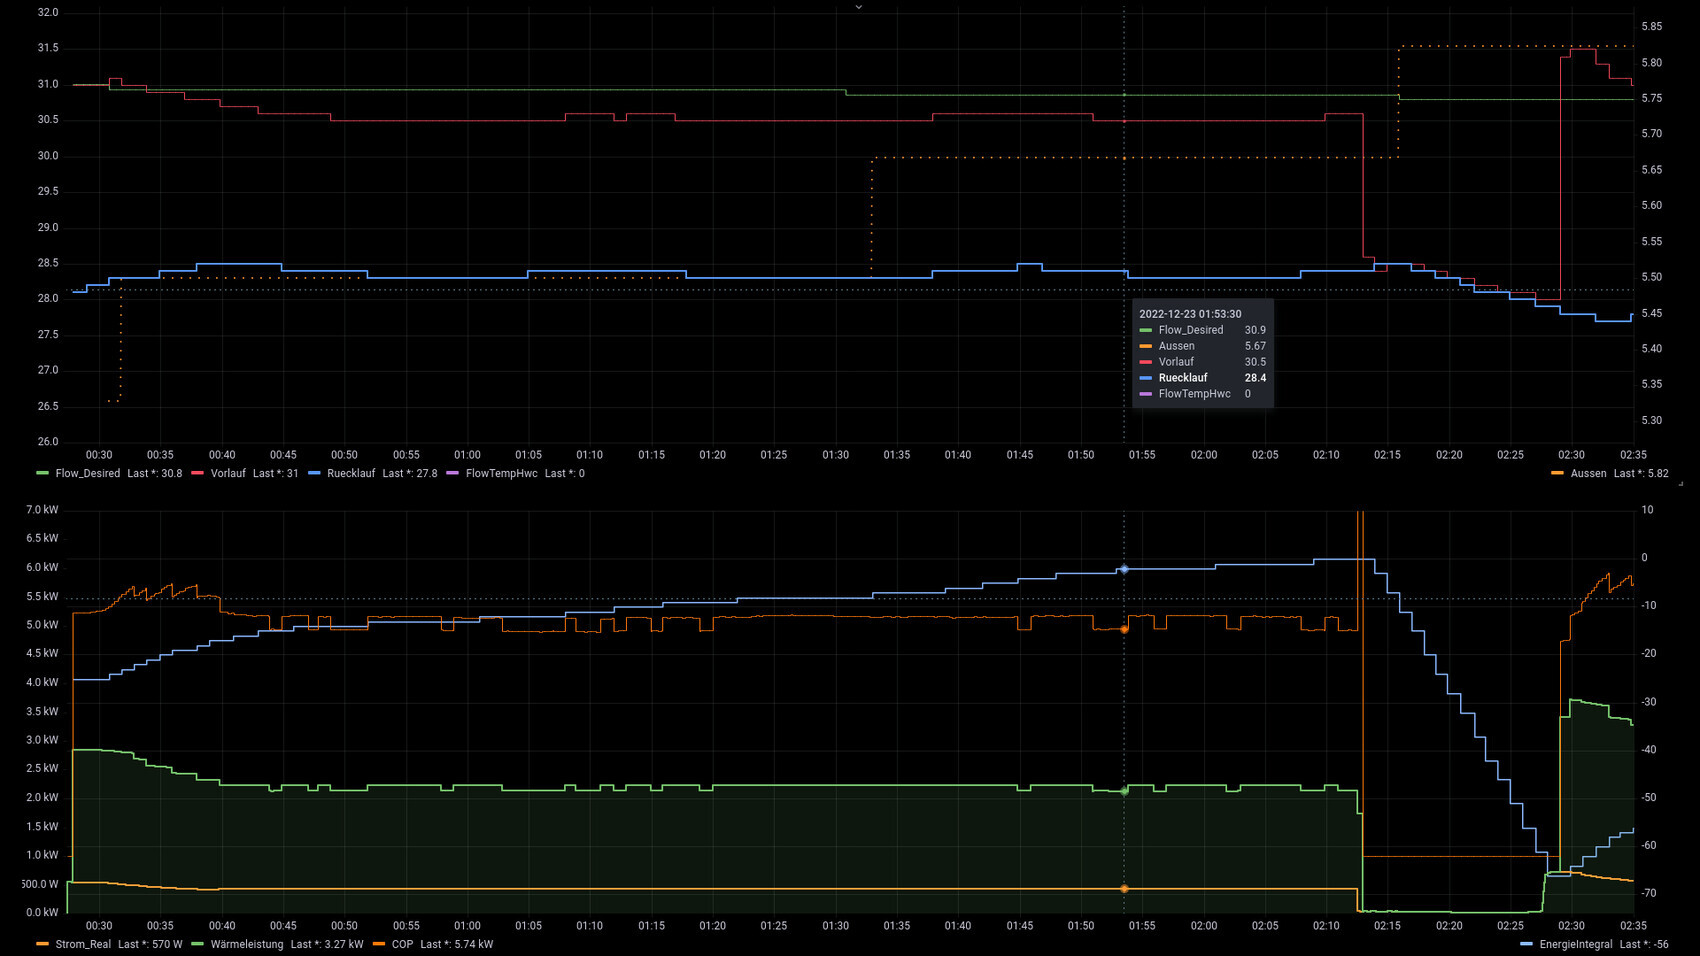Click the Wärmeleistung green legend color marker
Screen dimensions: 1700x956
(197, 944)
